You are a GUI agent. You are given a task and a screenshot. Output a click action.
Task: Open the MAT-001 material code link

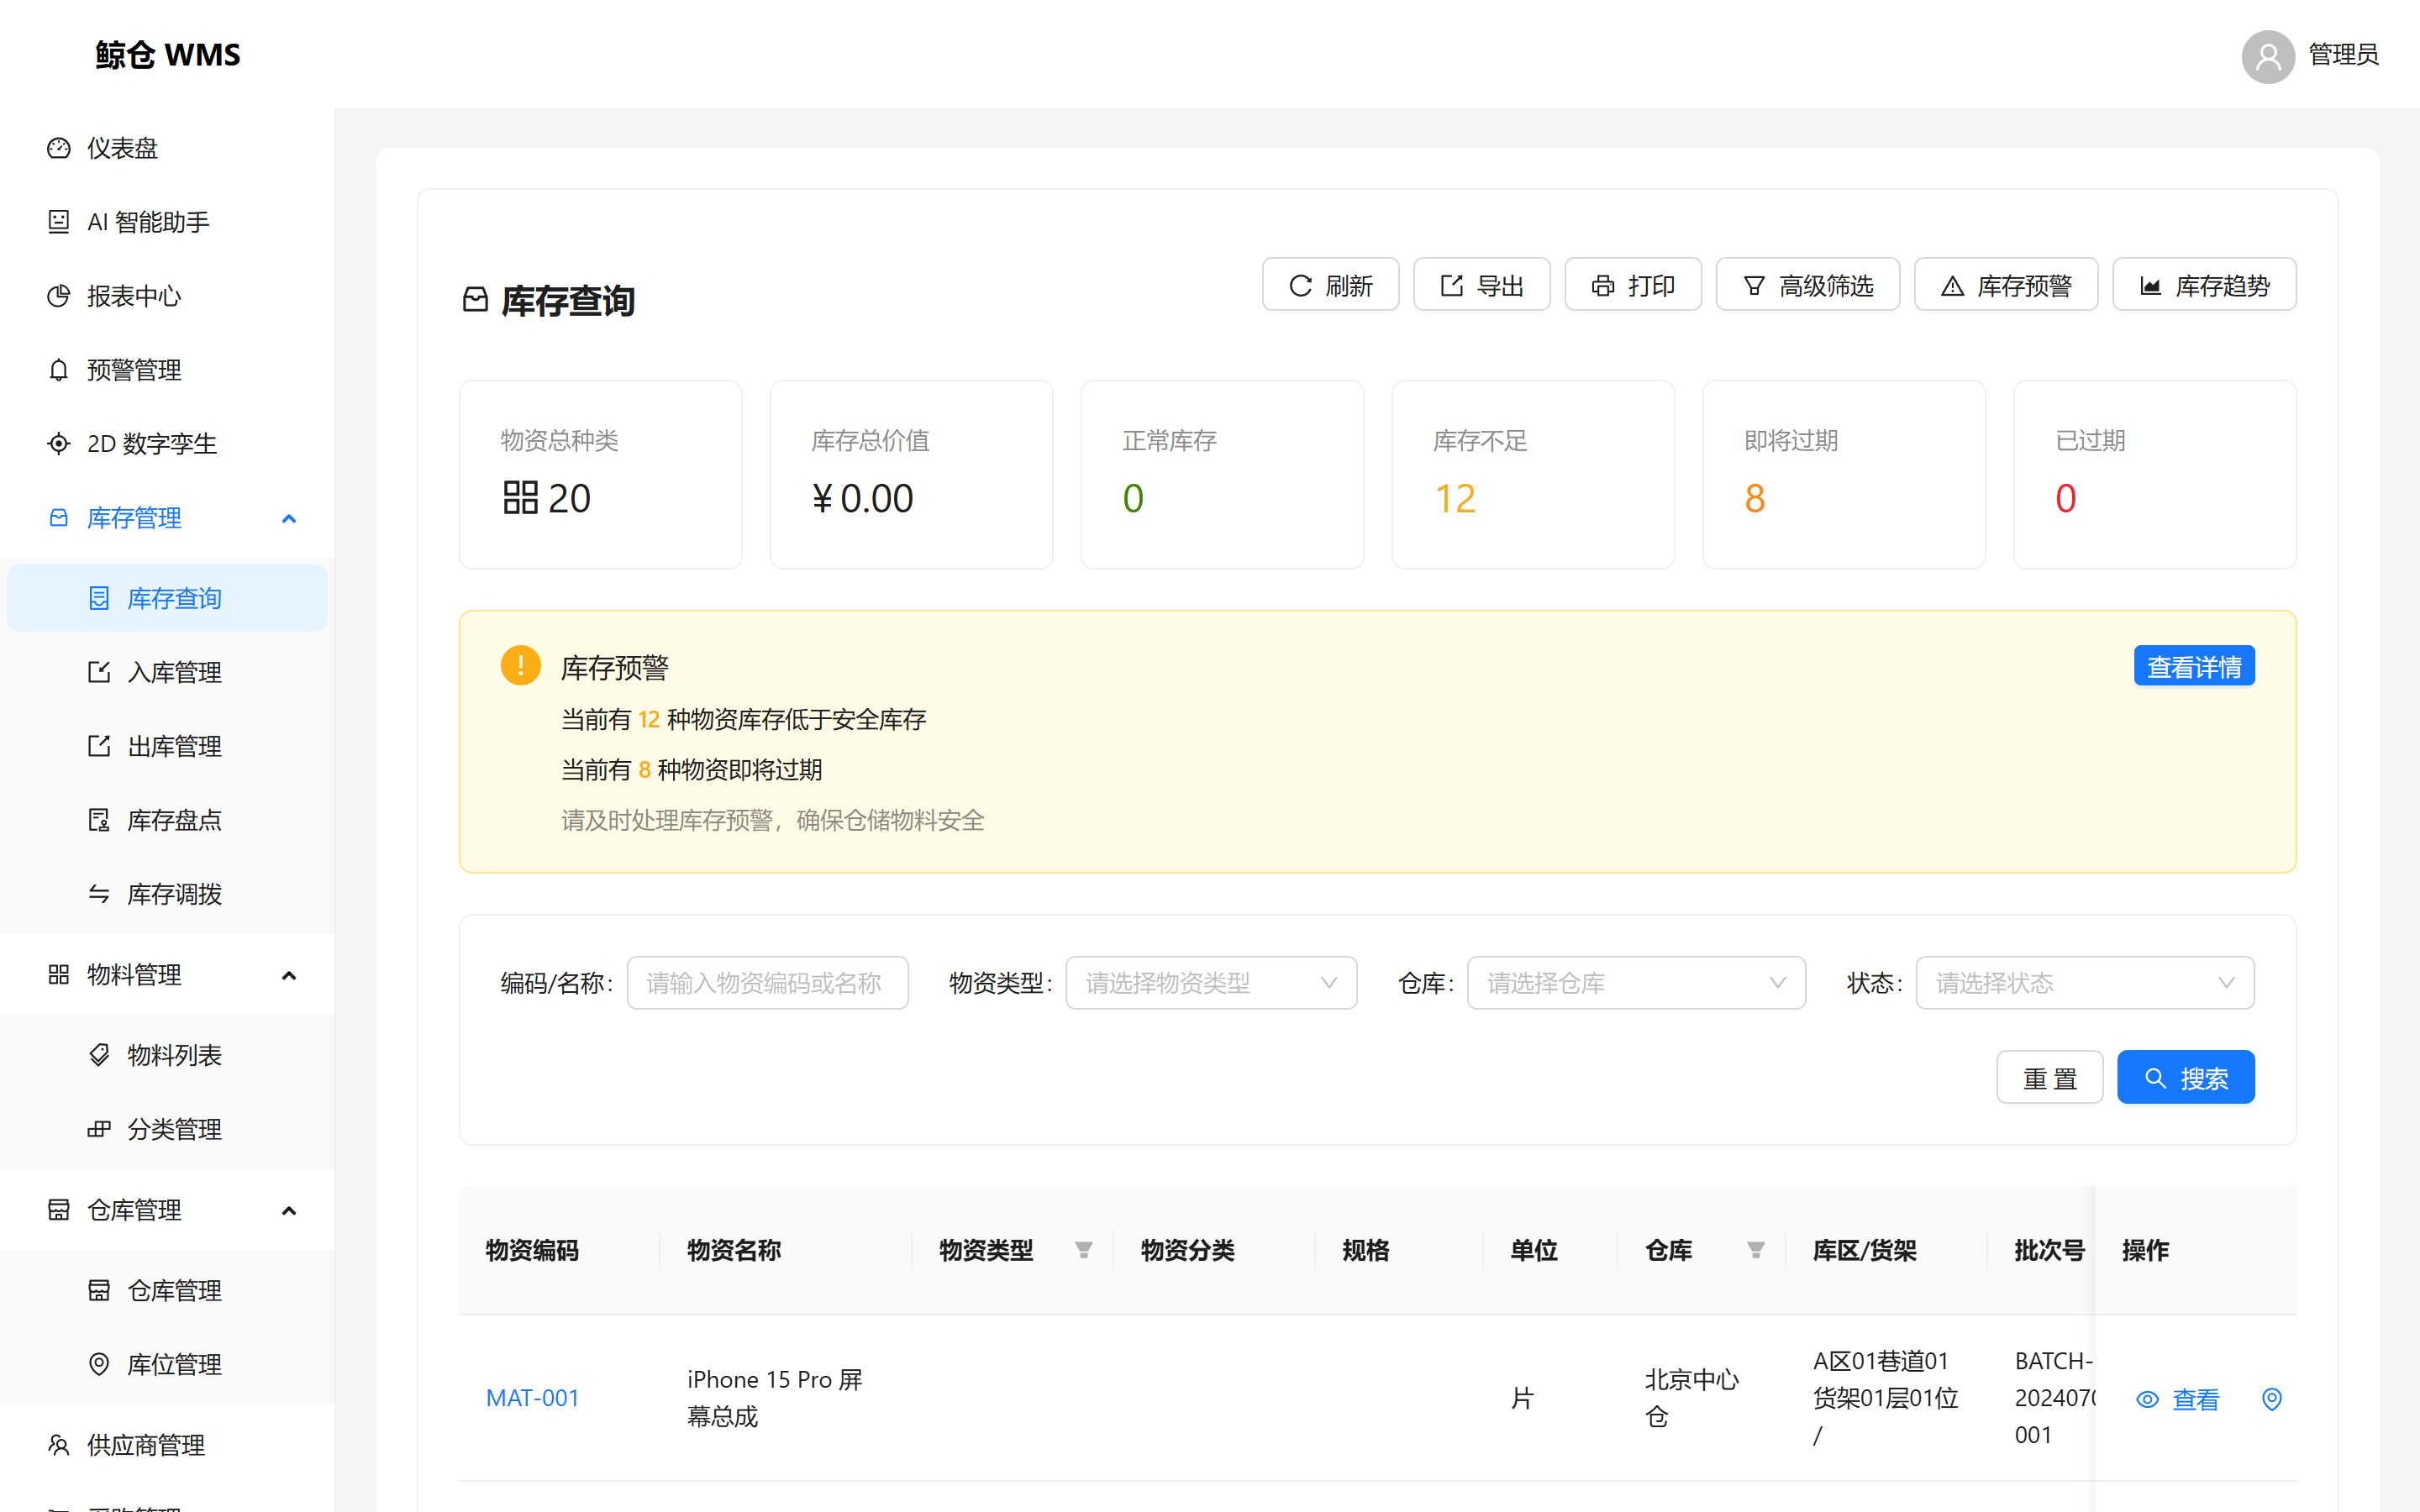[532, 1398]
